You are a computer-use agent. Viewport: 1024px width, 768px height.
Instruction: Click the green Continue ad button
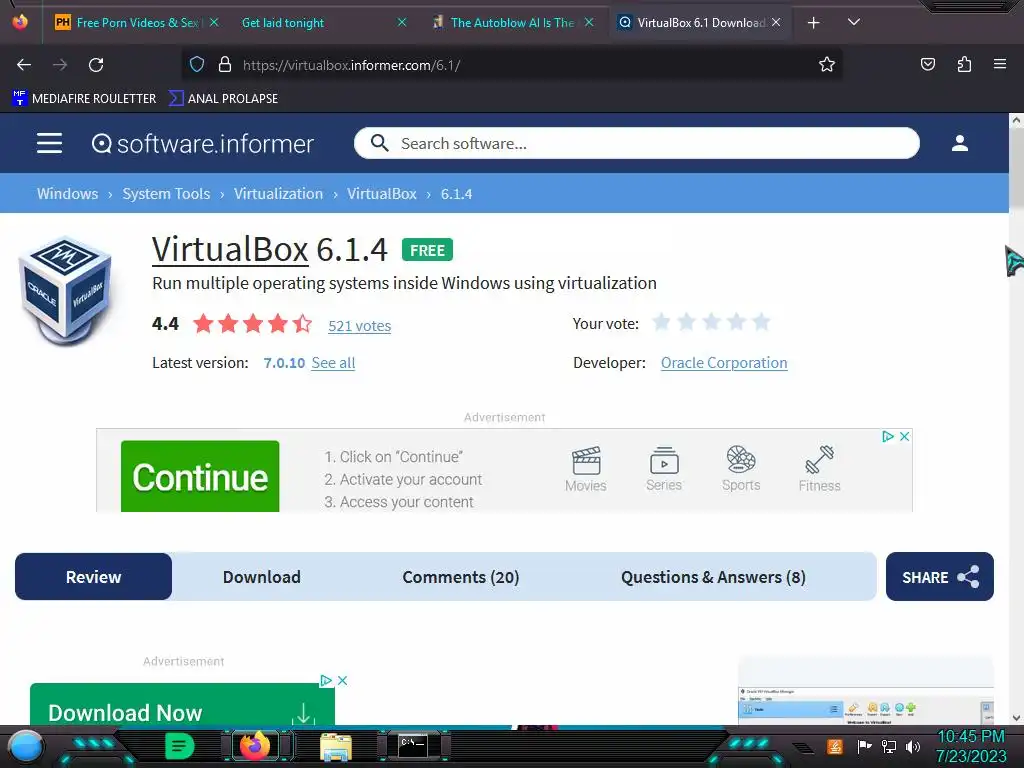(200, 476)
